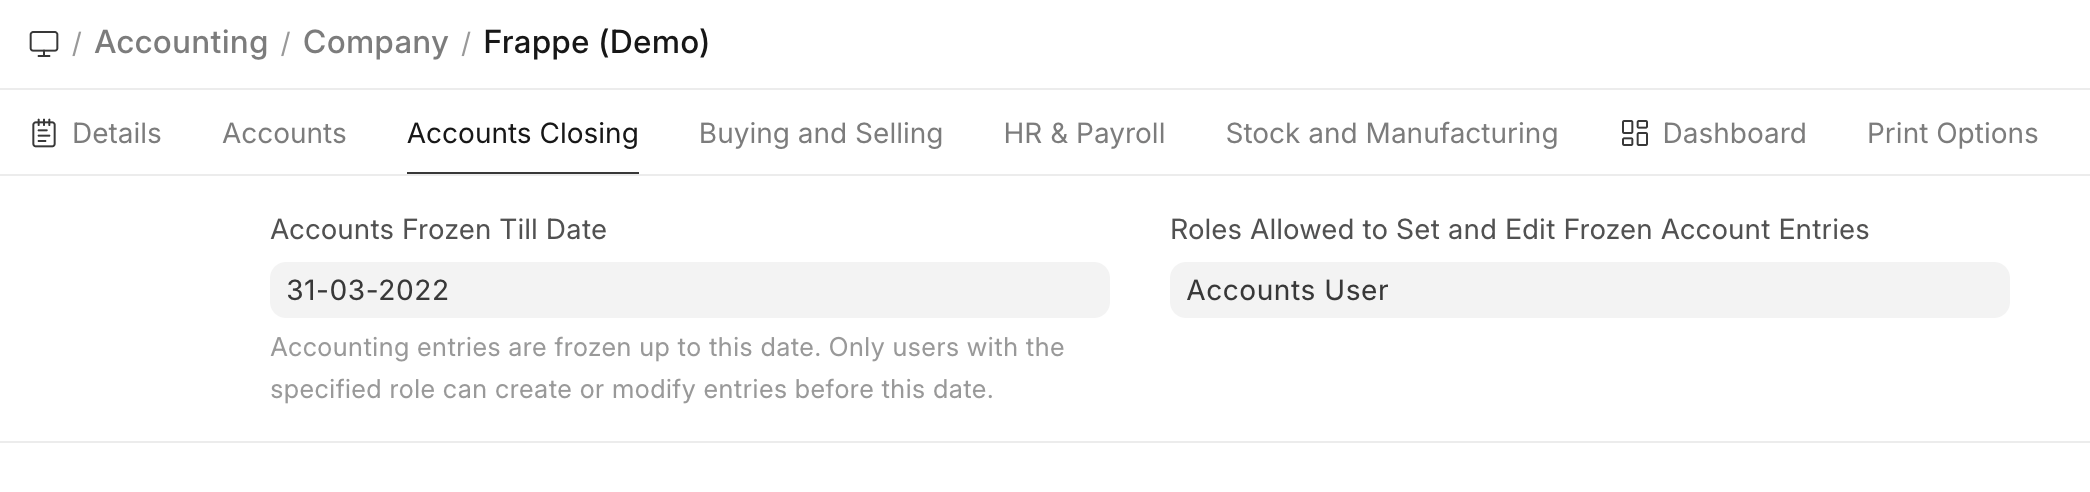
Task: Open the HR & Payroll tab
Action: tap(1084, 134)
